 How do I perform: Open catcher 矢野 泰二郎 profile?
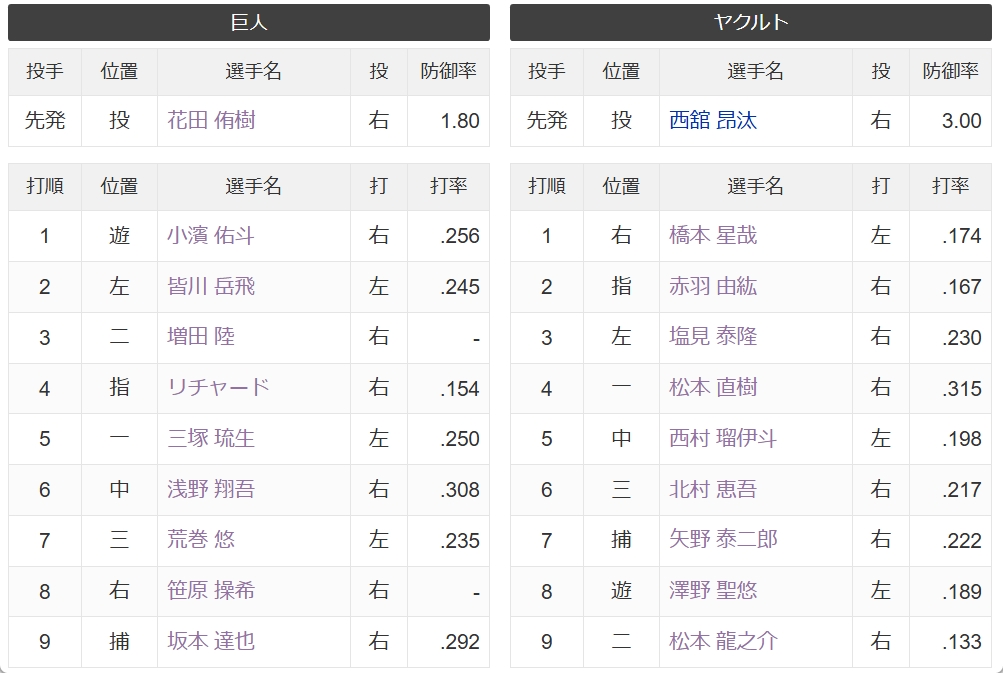tap(723, 539)
